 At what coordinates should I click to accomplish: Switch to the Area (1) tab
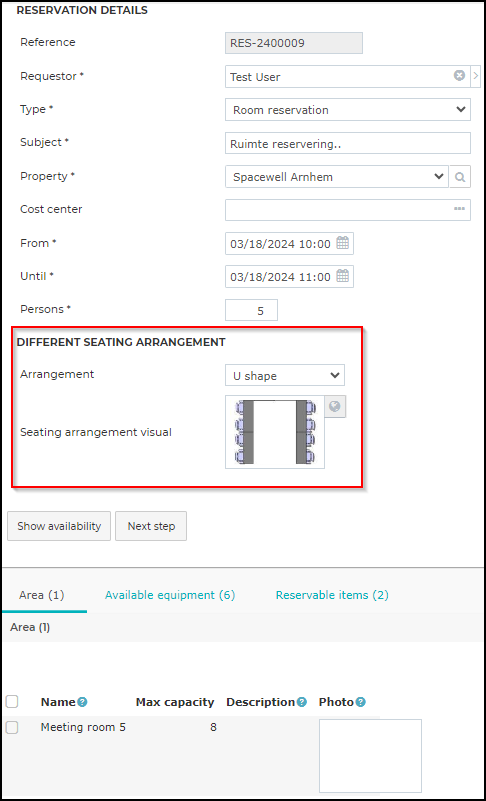tap(42, 595)
